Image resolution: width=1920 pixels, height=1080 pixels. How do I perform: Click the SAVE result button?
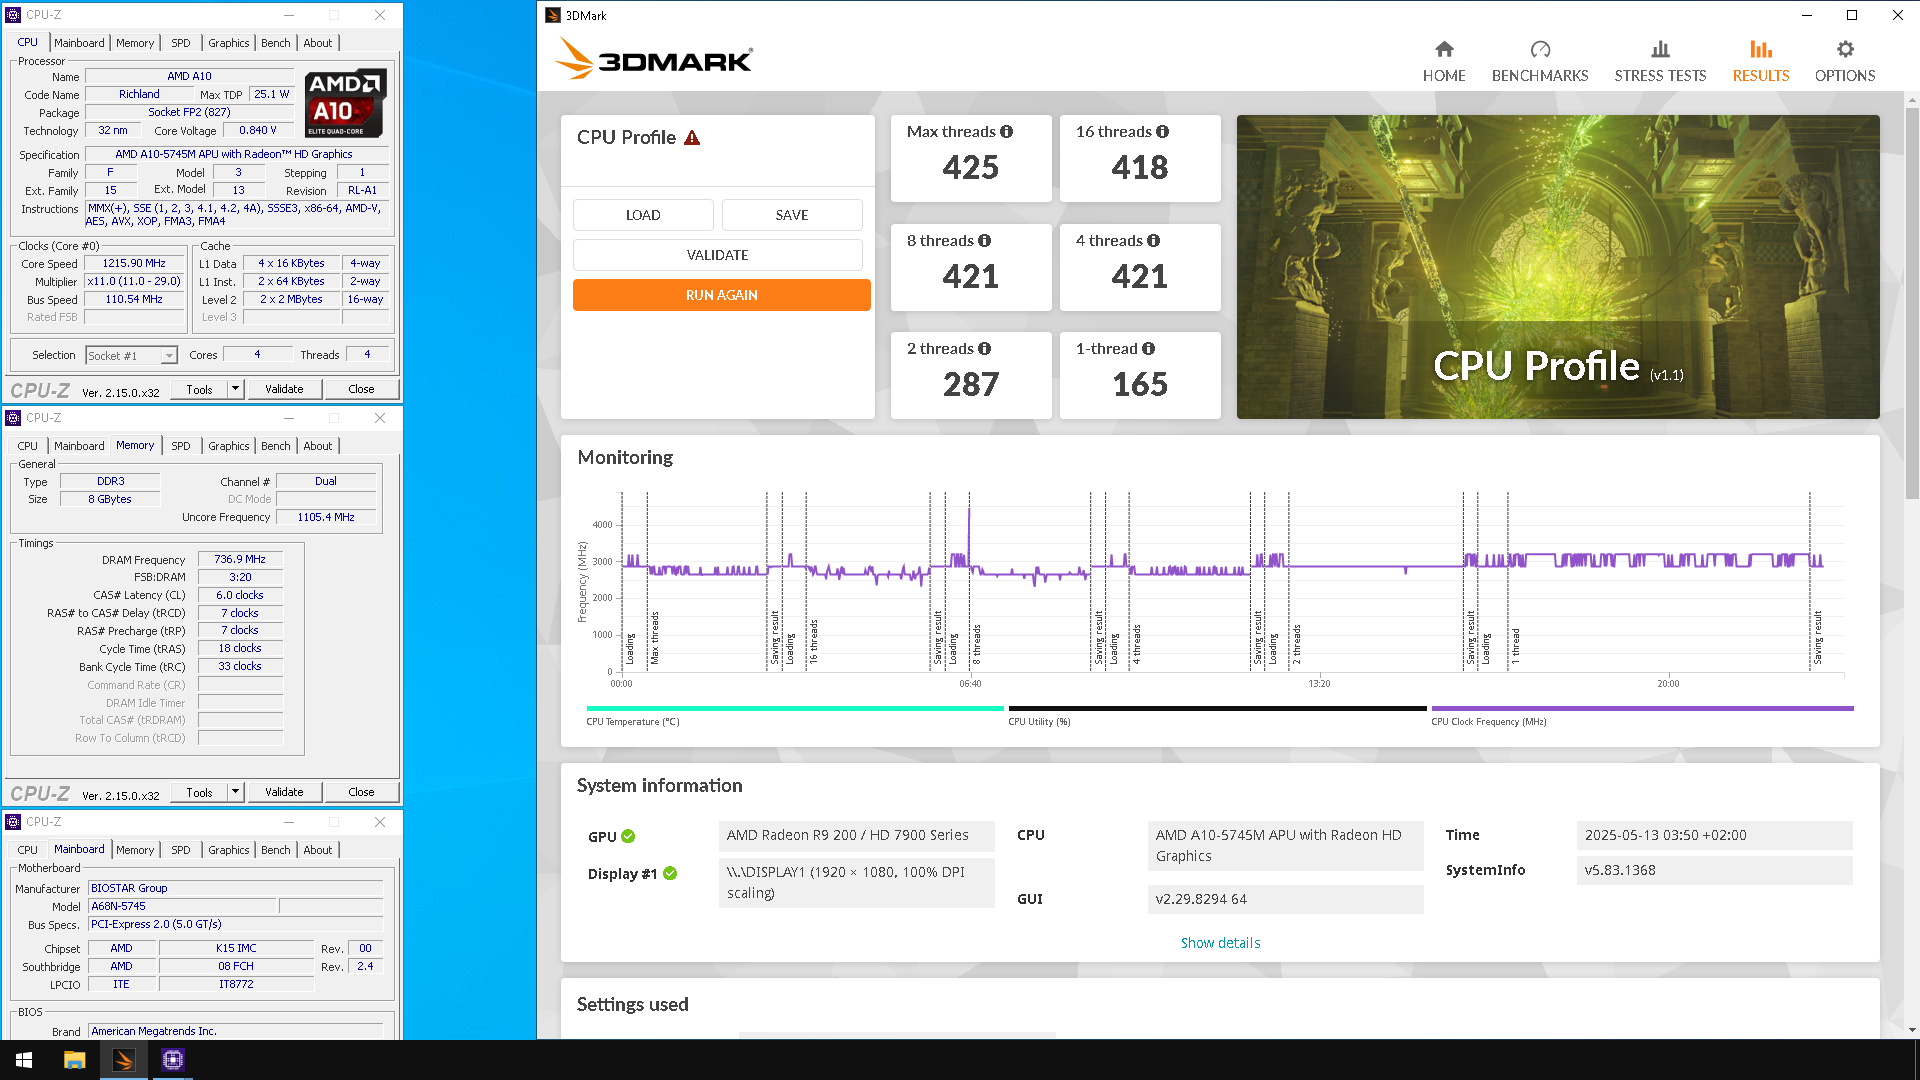click(x=792, y=215)
